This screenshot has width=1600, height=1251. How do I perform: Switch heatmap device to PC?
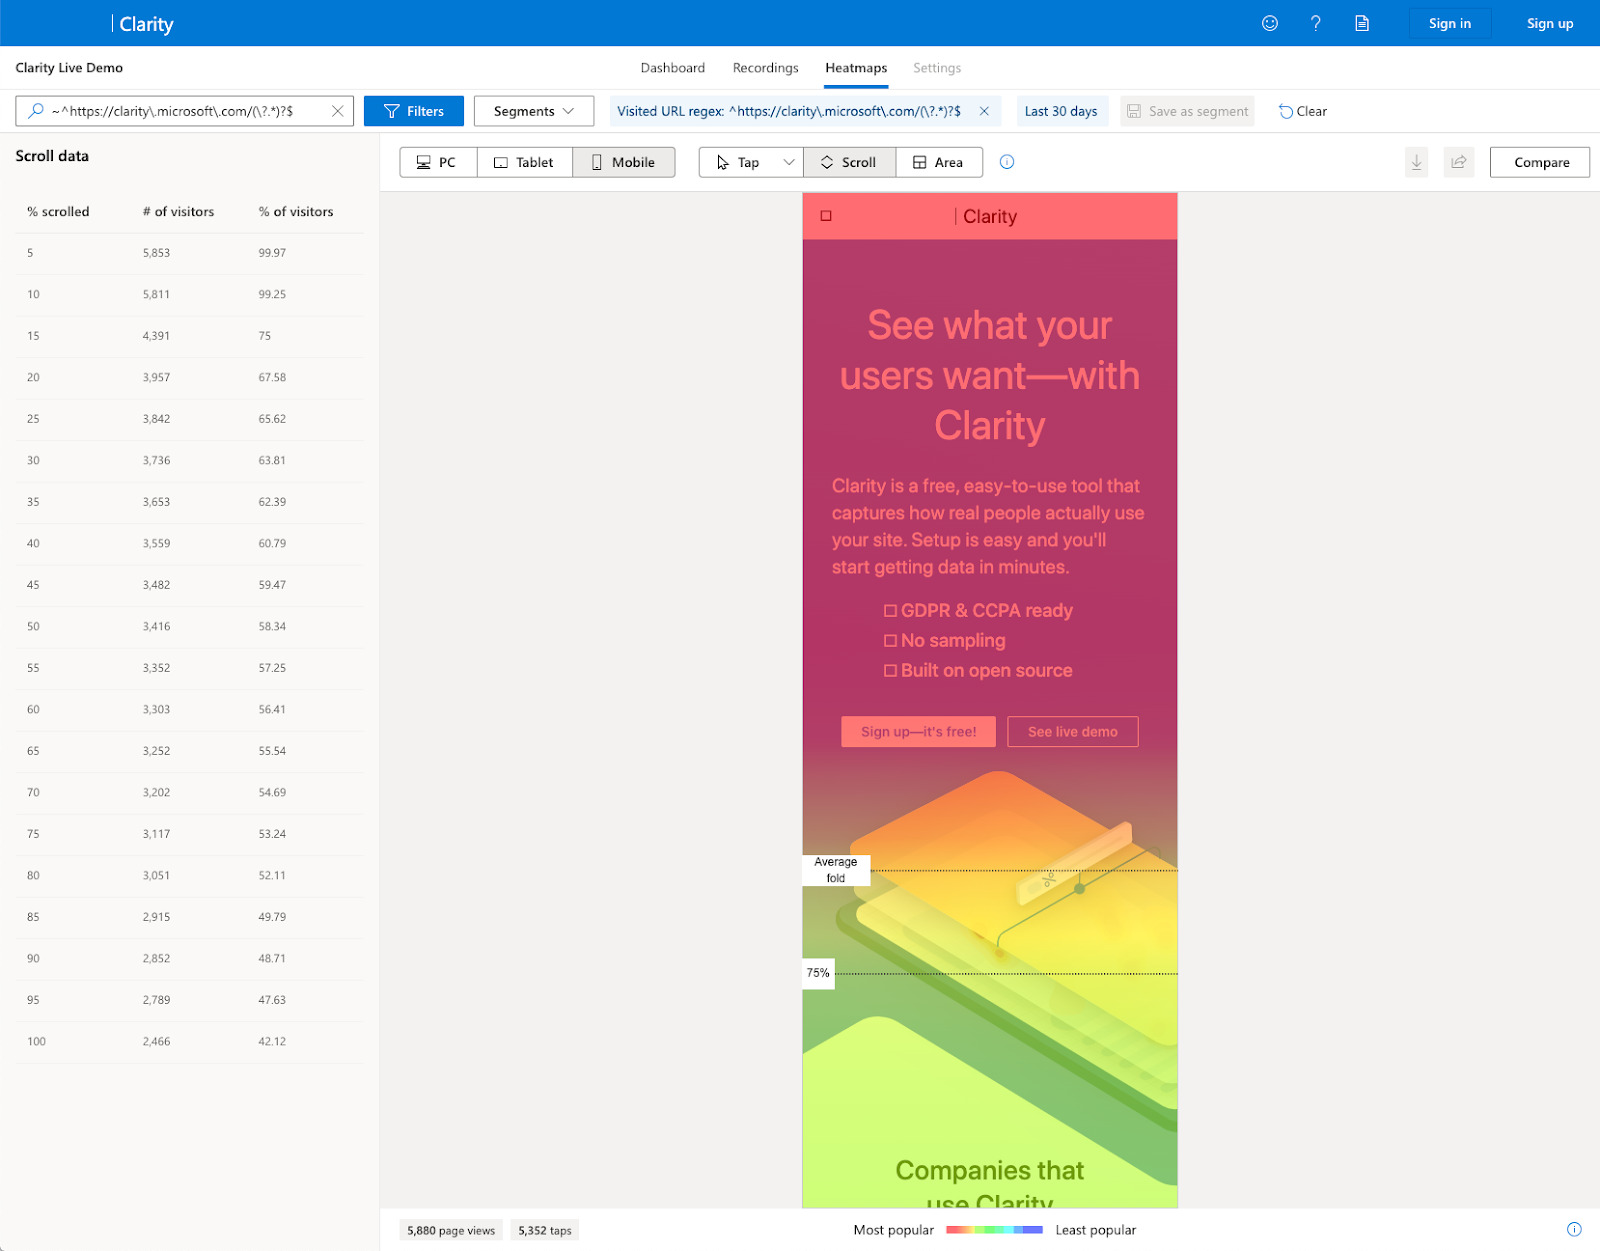point(437,161)
